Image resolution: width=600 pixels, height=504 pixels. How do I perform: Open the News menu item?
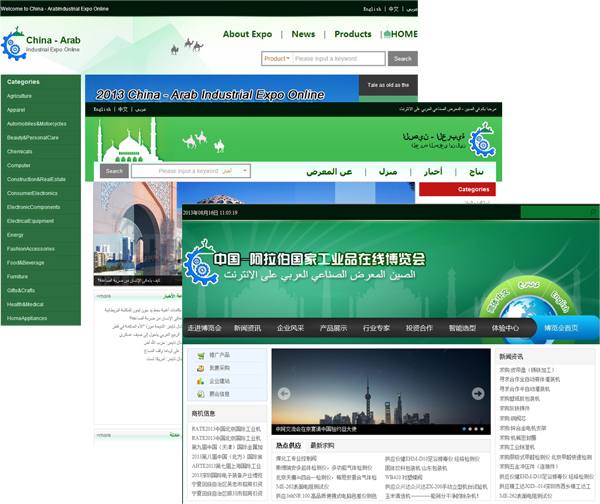pos(303,34)
